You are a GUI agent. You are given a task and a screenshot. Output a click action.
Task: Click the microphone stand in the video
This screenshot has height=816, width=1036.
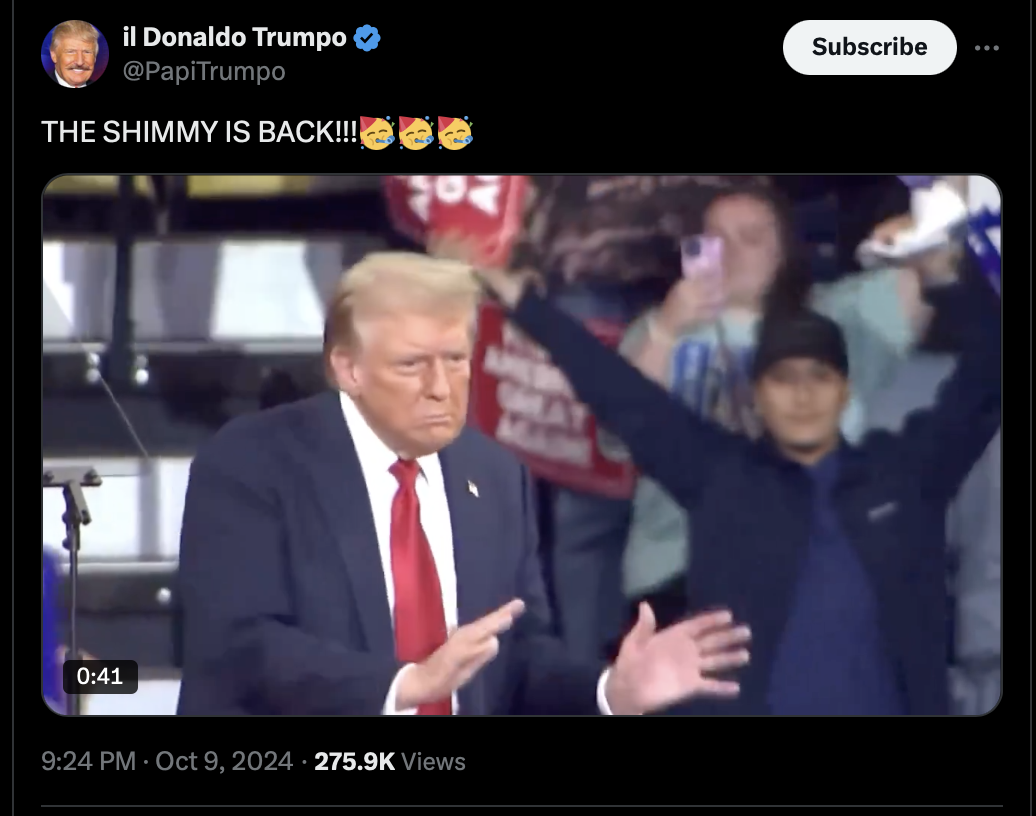tap(71, 581)
